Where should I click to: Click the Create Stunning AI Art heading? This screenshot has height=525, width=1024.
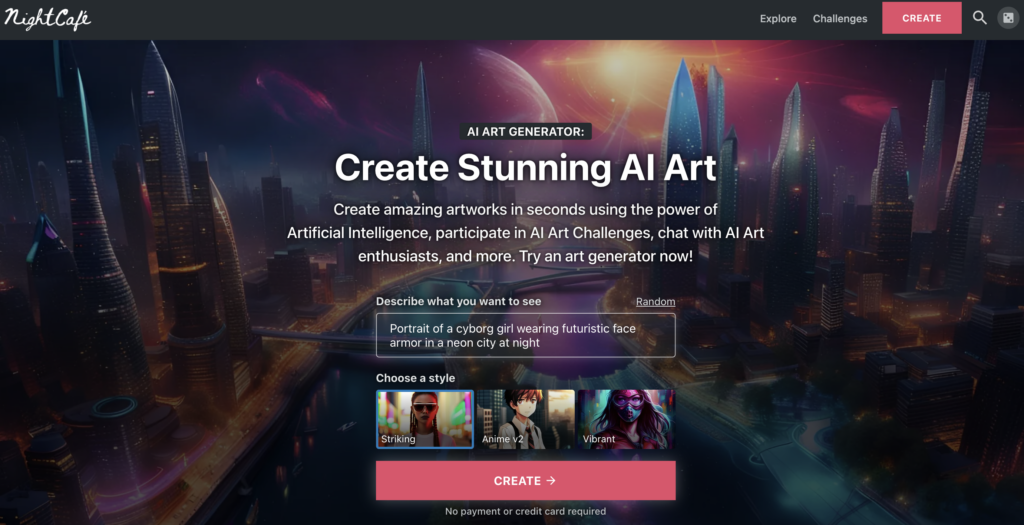526,167
